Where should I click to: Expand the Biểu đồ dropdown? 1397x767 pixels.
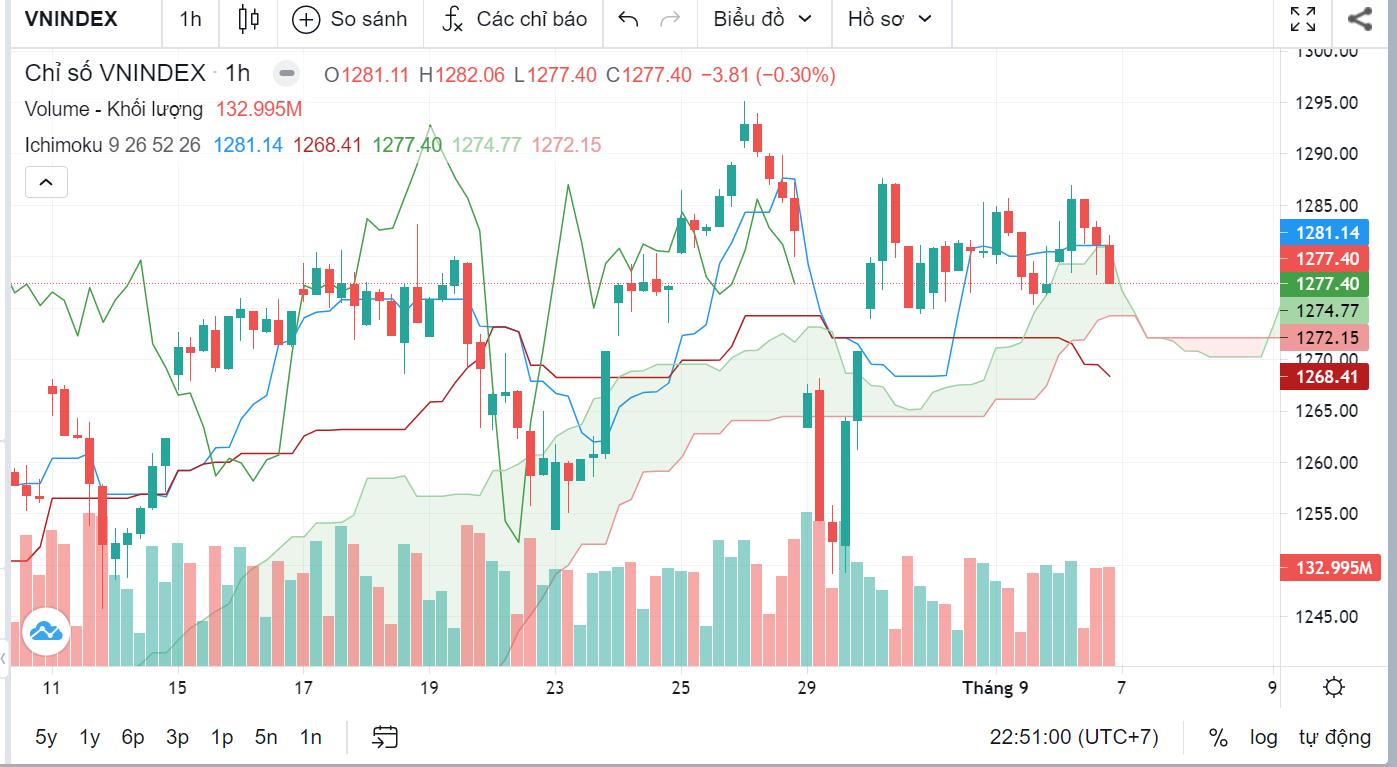[764, 19]
